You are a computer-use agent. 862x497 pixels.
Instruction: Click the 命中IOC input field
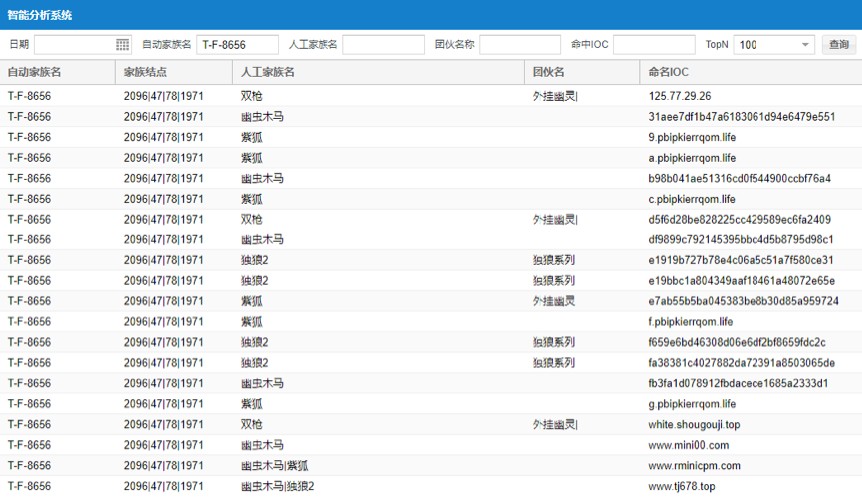(654, 45)
